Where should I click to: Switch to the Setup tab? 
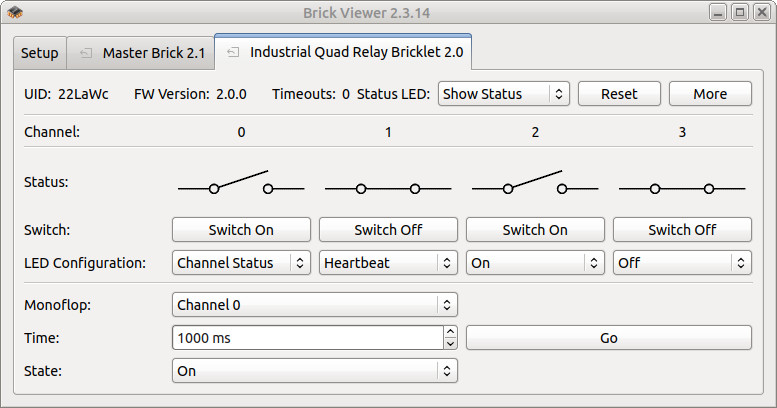coord(39,53)
